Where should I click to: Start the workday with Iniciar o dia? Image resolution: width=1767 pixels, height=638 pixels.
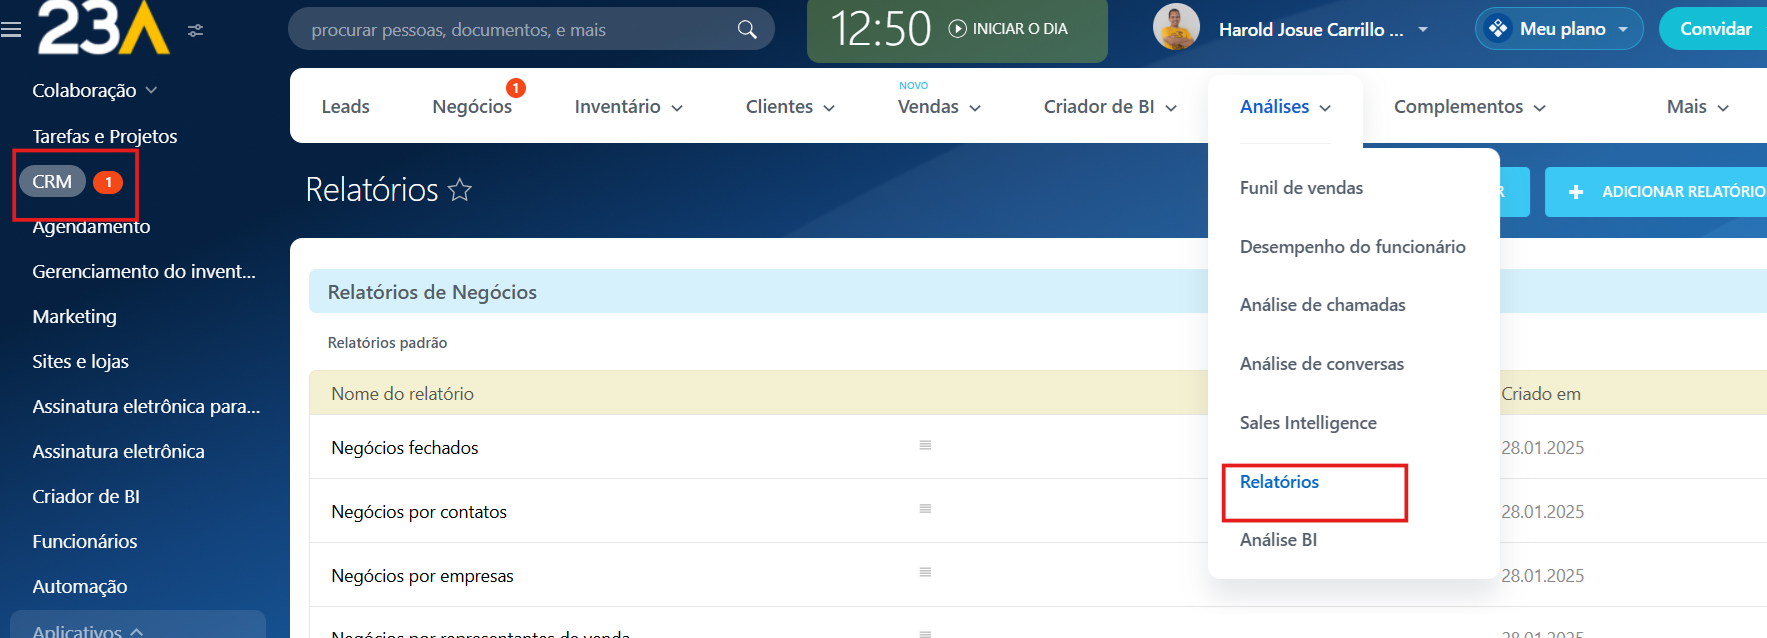tap(1008, 29)
